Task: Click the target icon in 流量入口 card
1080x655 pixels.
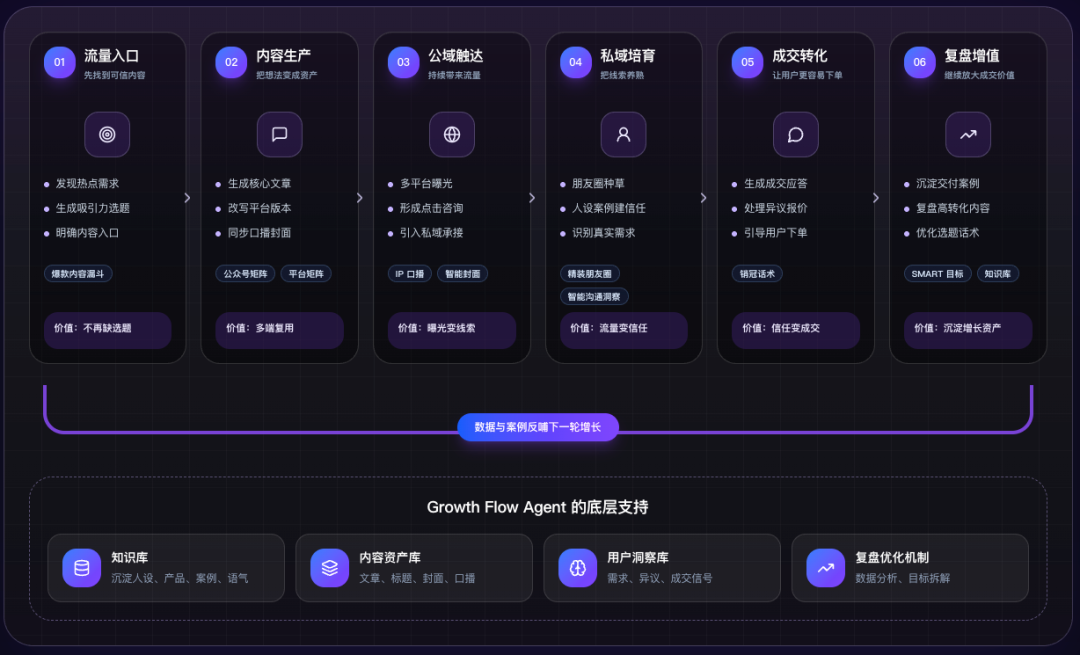Action: 107,134
